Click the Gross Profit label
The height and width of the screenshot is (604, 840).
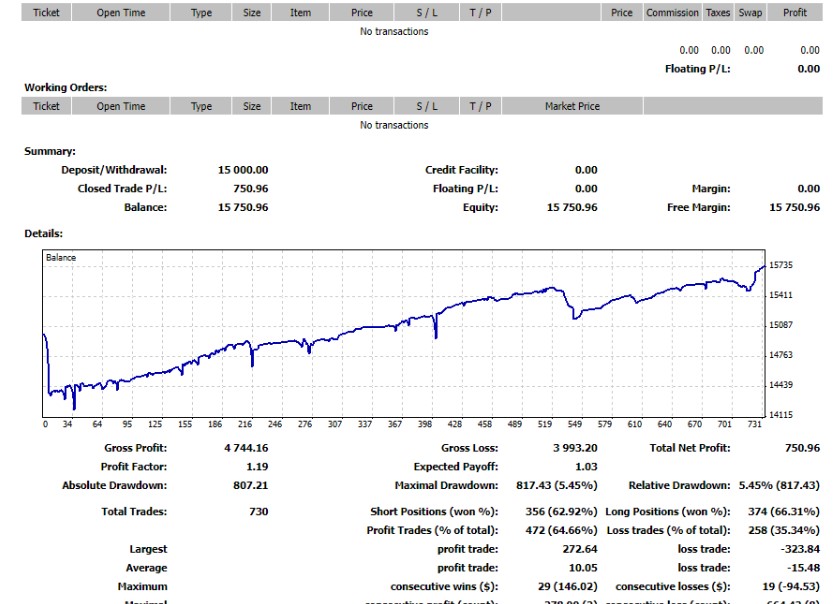(136, 448)
